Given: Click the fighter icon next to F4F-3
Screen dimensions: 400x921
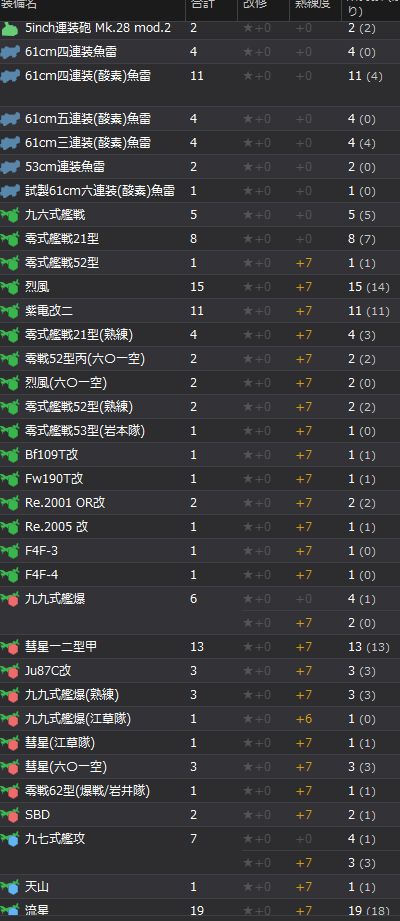Looking at the screenshot, I should (x=9, y=552).
